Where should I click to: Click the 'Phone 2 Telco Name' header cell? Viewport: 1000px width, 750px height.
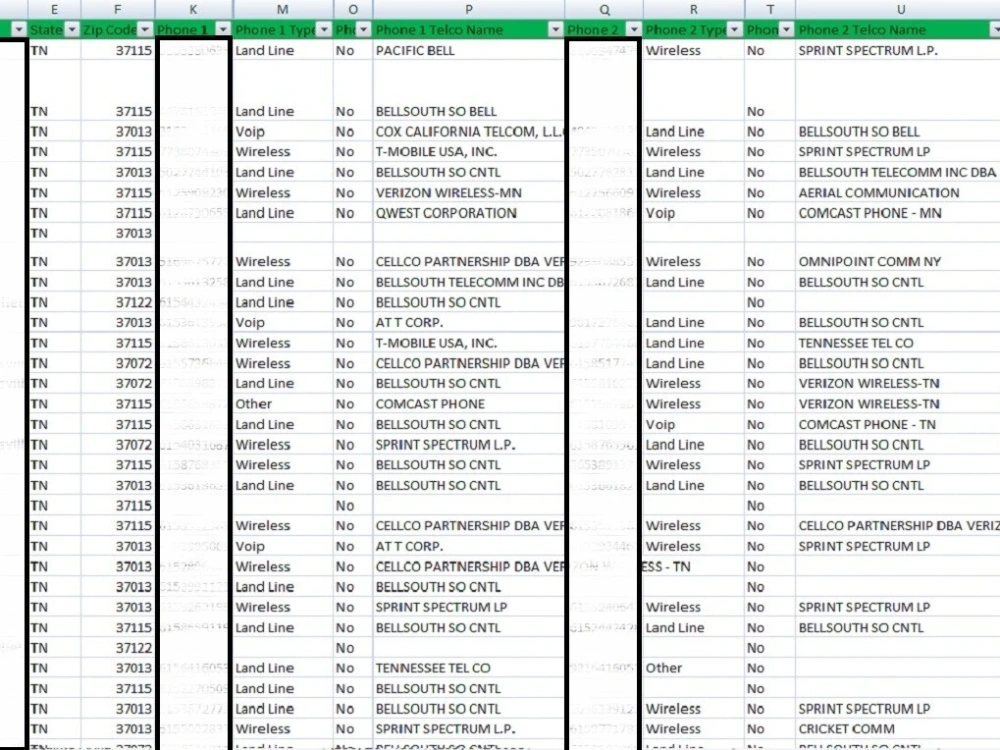click(x=898, y=30)
